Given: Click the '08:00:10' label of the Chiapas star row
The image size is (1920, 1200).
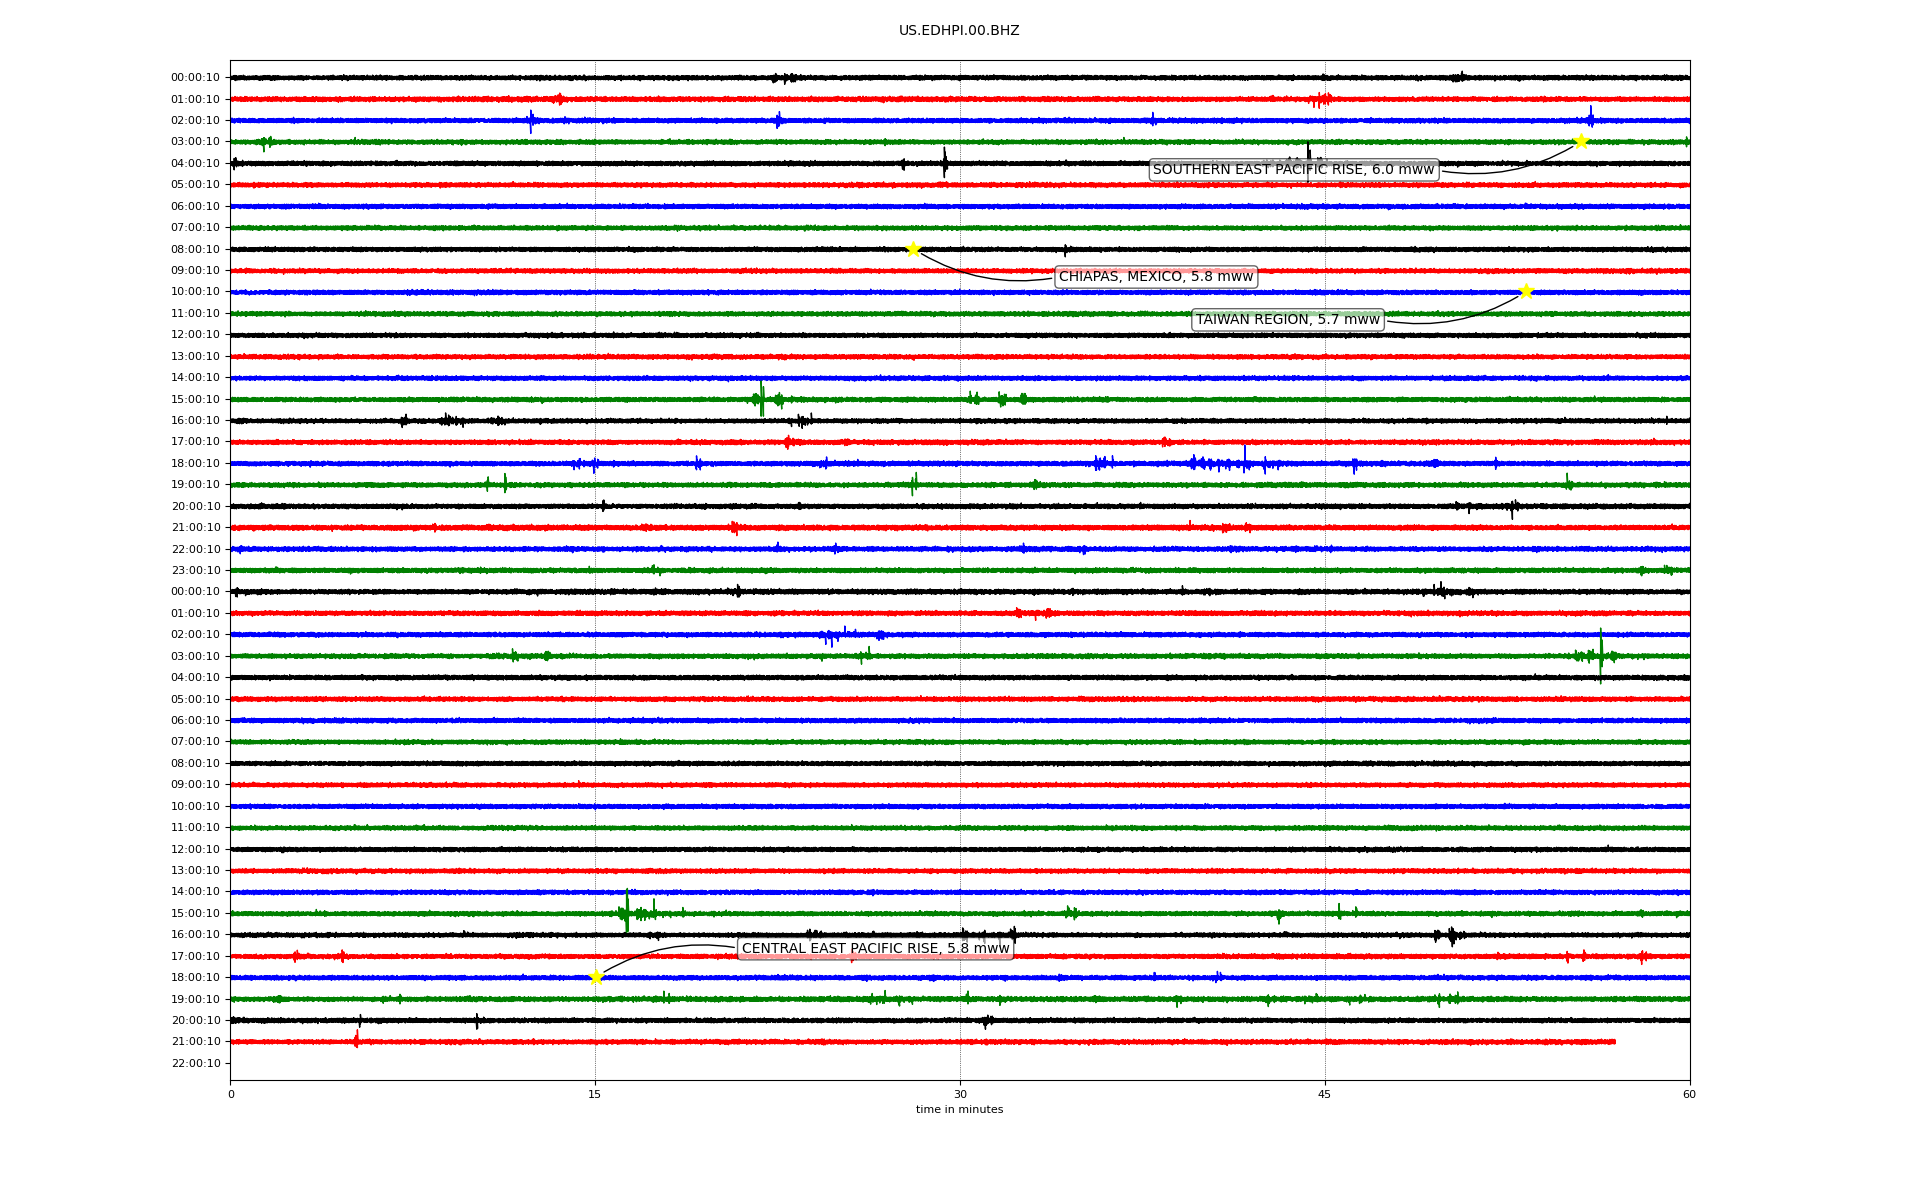Looking at the screenshot, I should [196, 249].
